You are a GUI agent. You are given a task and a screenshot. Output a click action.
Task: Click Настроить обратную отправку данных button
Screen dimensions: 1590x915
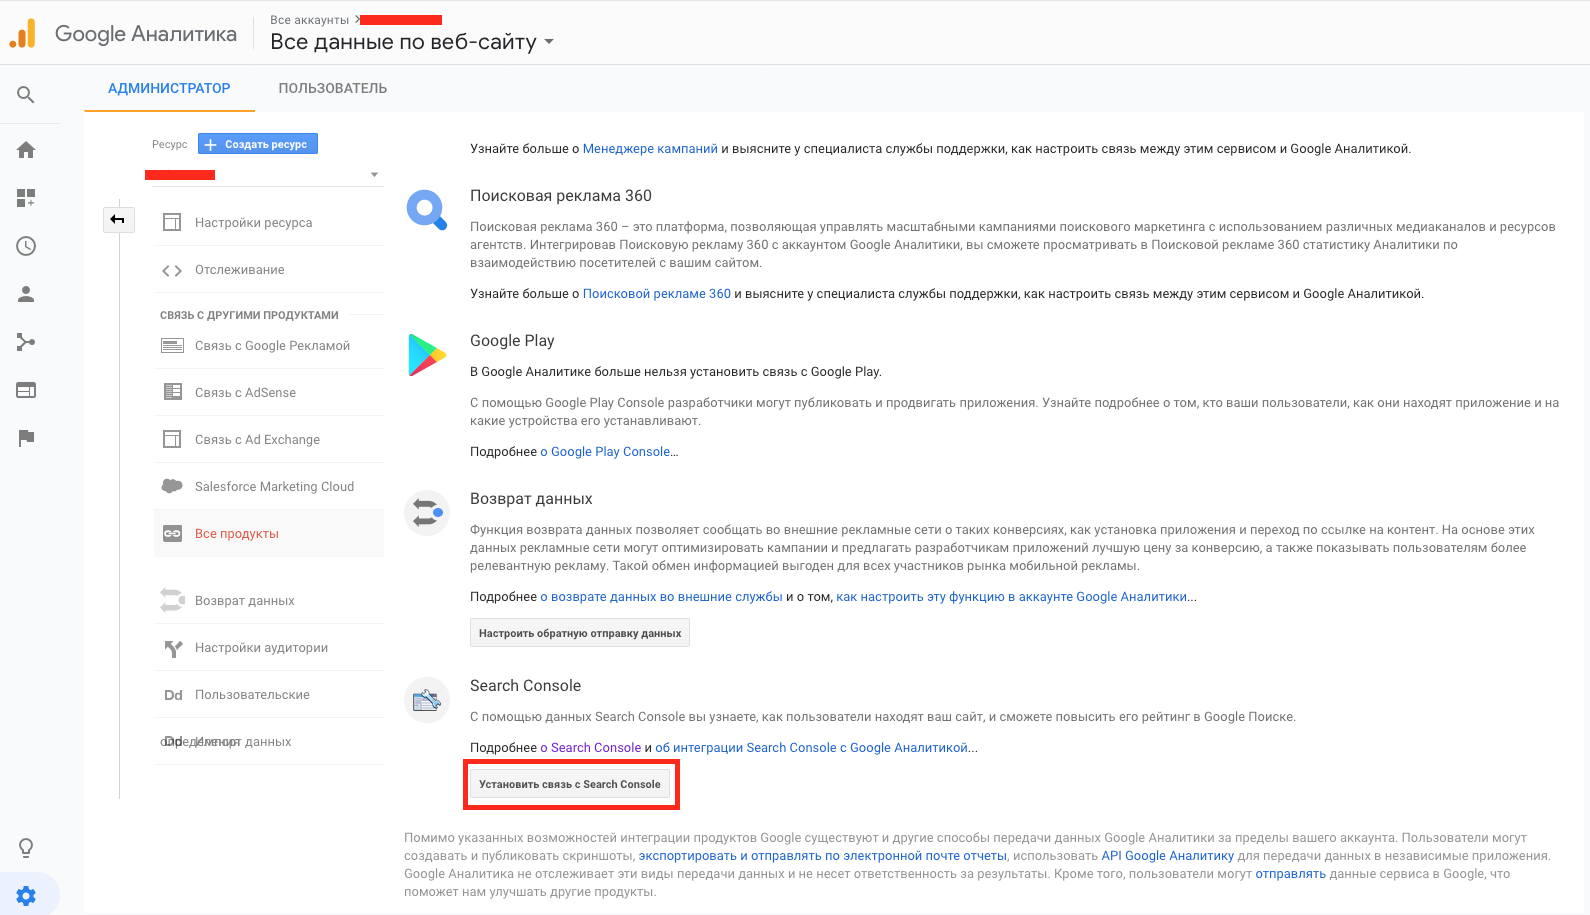coord(580,633)
